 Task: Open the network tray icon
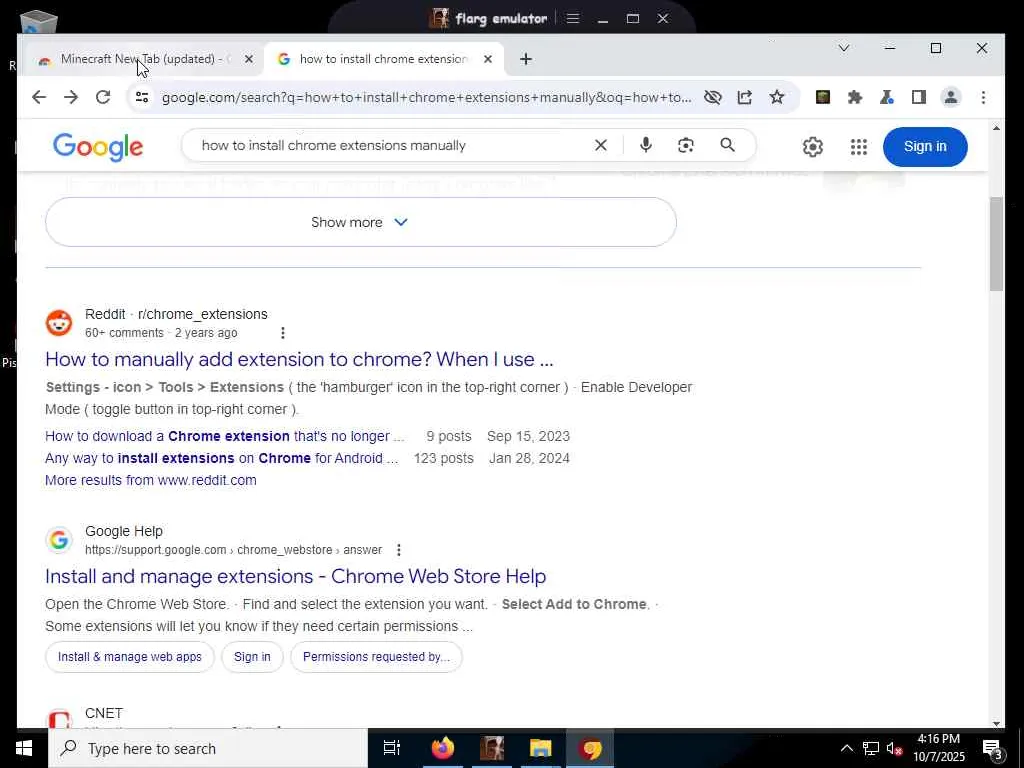click(870, 748)
